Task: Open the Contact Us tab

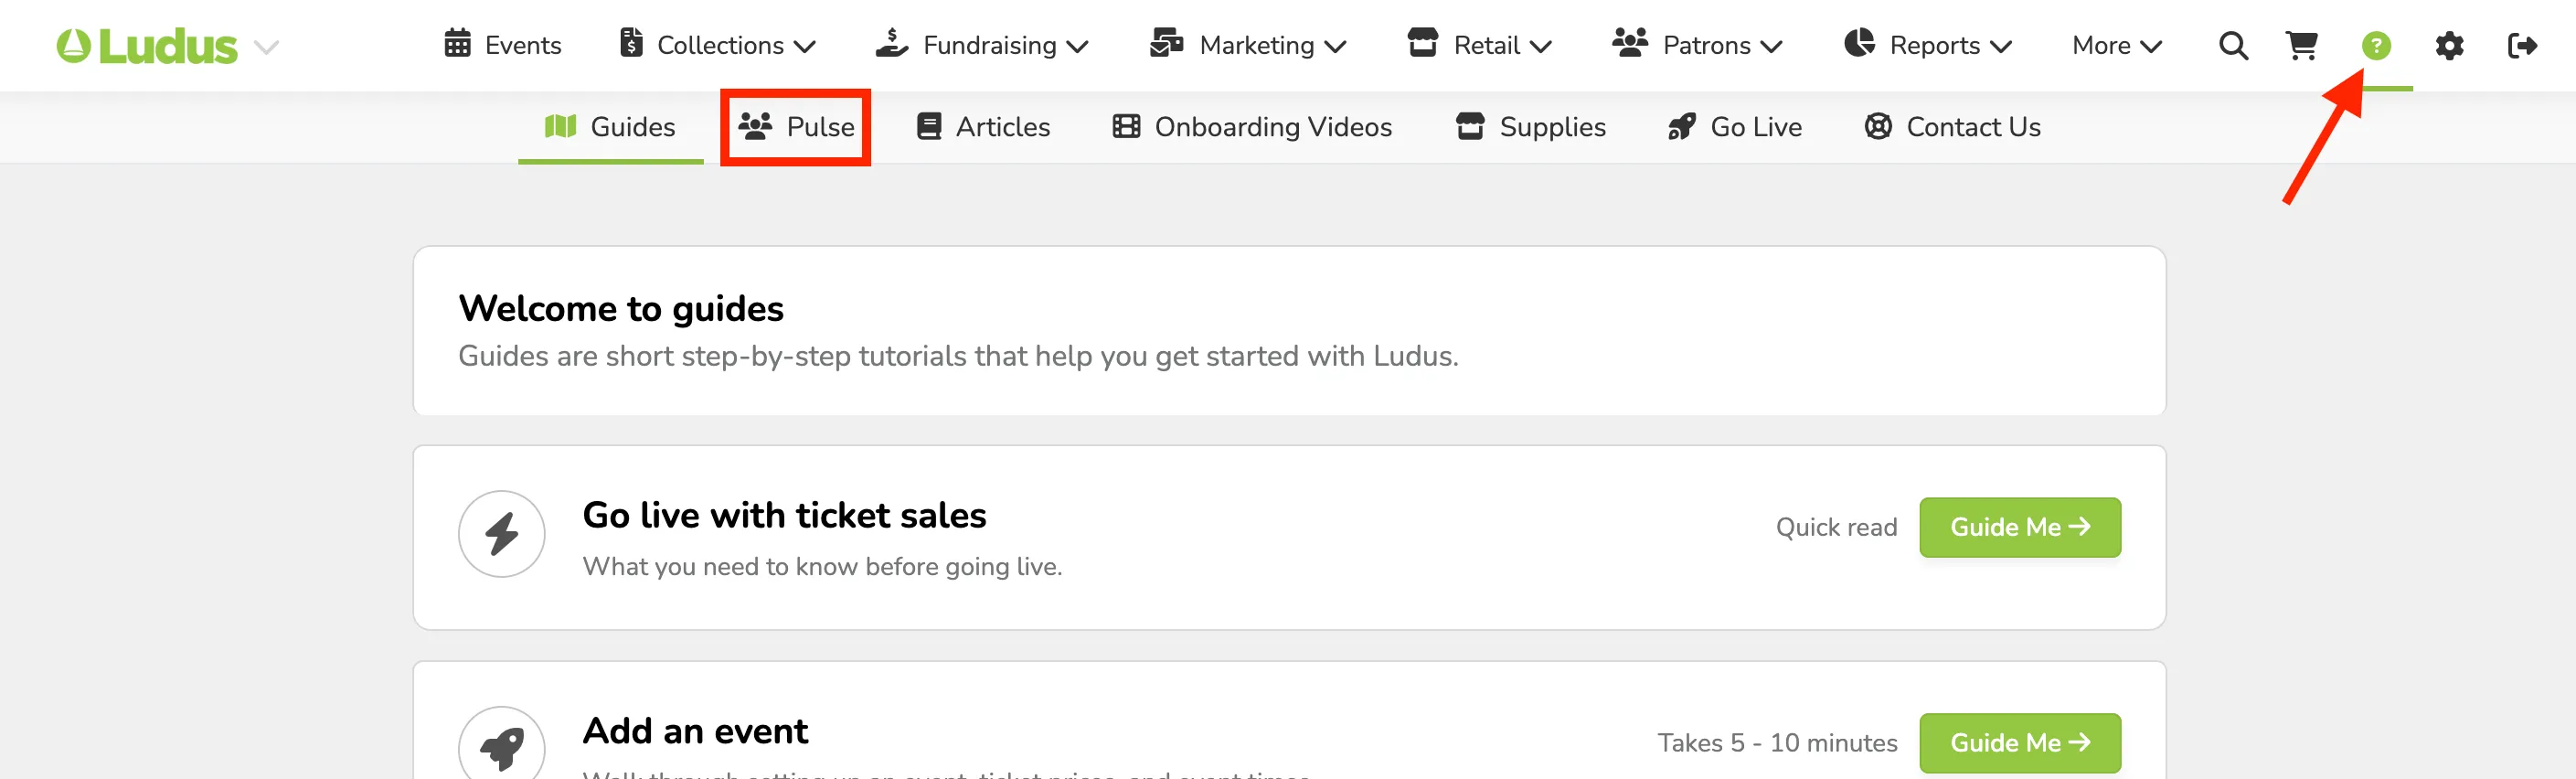Action: [x=1953, y=127]
